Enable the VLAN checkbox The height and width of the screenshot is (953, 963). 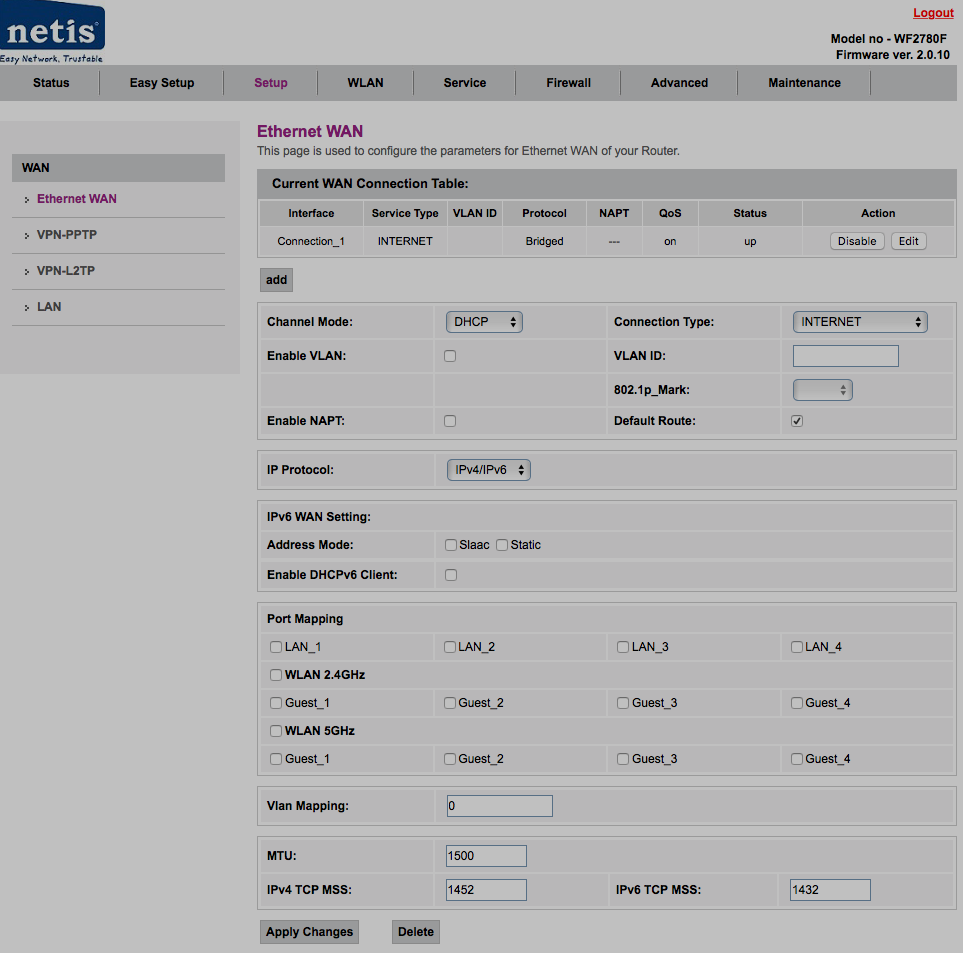pyautogui.click(x=450, y=356)
